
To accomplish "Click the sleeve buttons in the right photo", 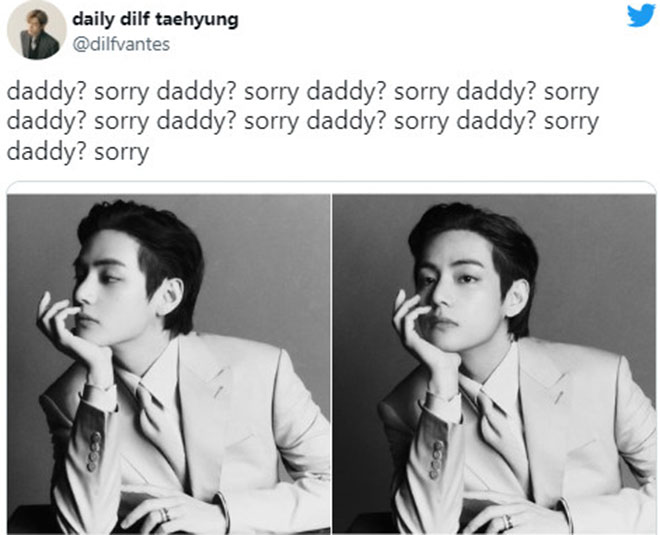I will 436,459.
